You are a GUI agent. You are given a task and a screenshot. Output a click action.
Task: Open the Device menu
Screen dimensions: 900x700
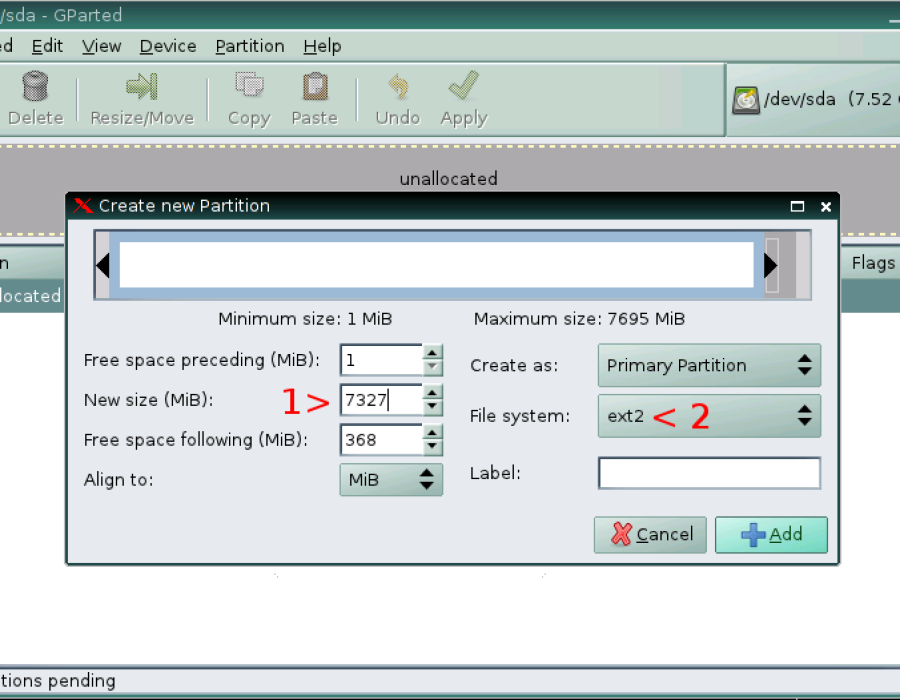pyautogui.click(x=168, y=46)
